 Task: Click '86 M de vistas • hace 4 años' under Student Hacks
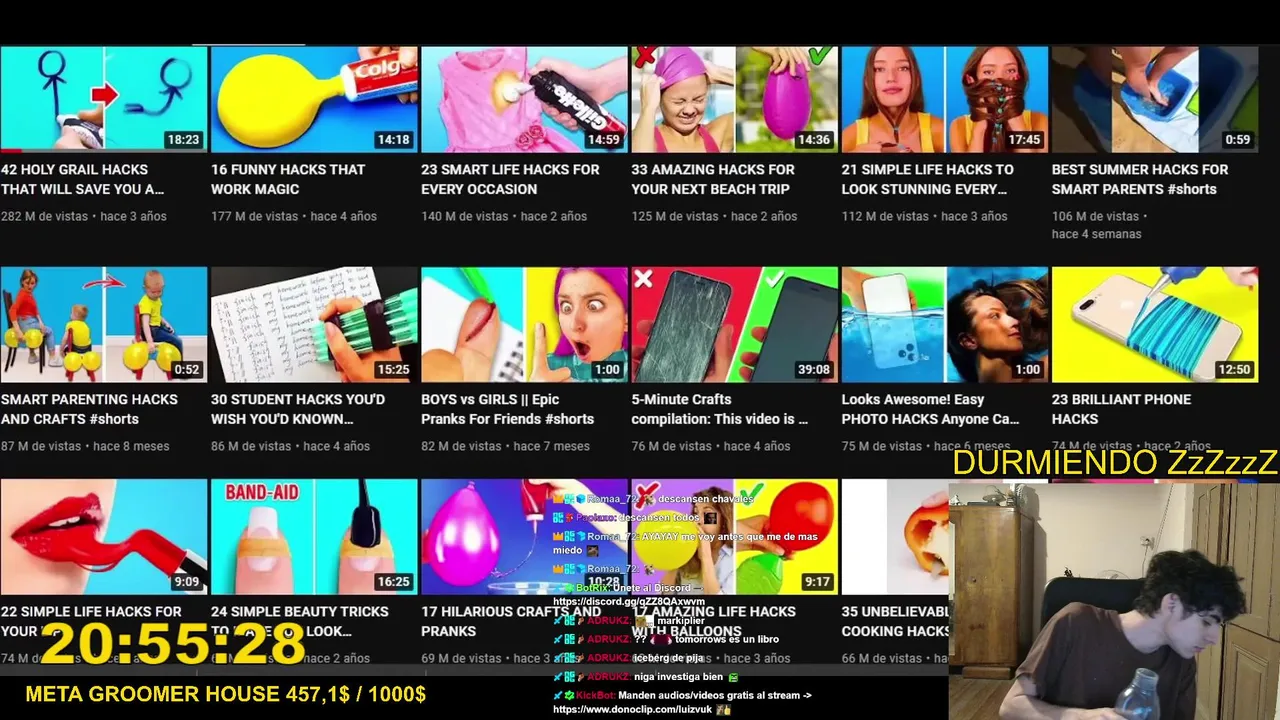(x=290, y=446)
